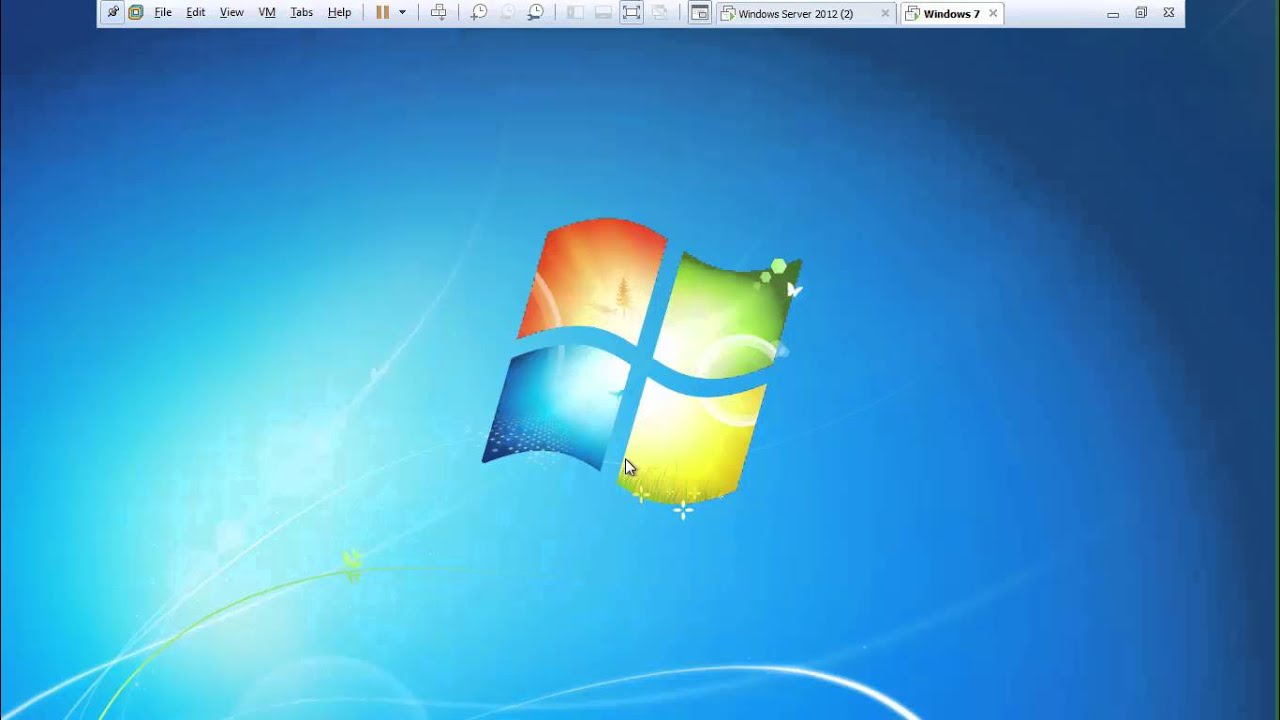The width and height of the screenshot is (1280, 720).
Task: Close the Windows 7 tab
Action: click(993, 14)
